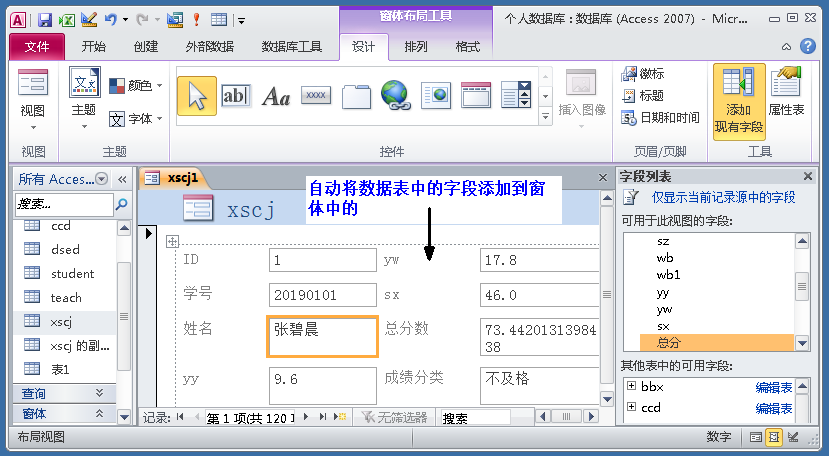
Task: Click the 姓名 text box 张碧晨
Action: (323, 336)
